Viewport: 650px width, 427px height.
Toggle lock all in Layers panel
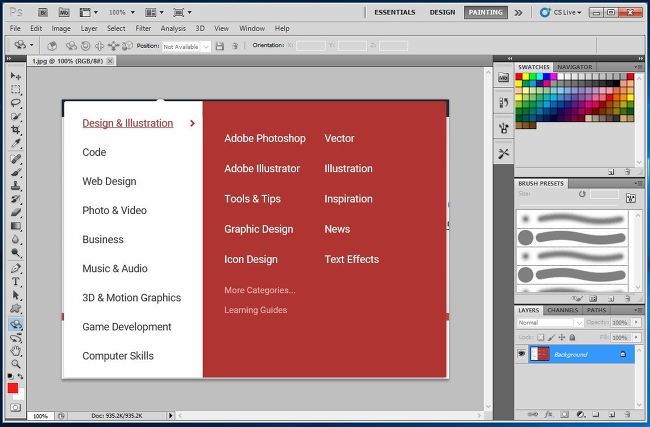tap(572, 337)
